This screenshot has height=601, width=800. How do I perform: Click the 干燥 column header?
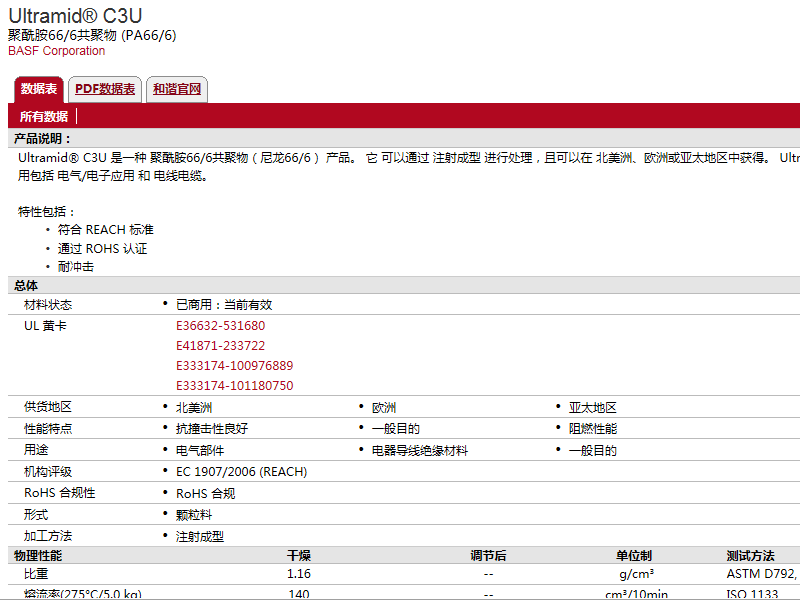coord(299,556)
